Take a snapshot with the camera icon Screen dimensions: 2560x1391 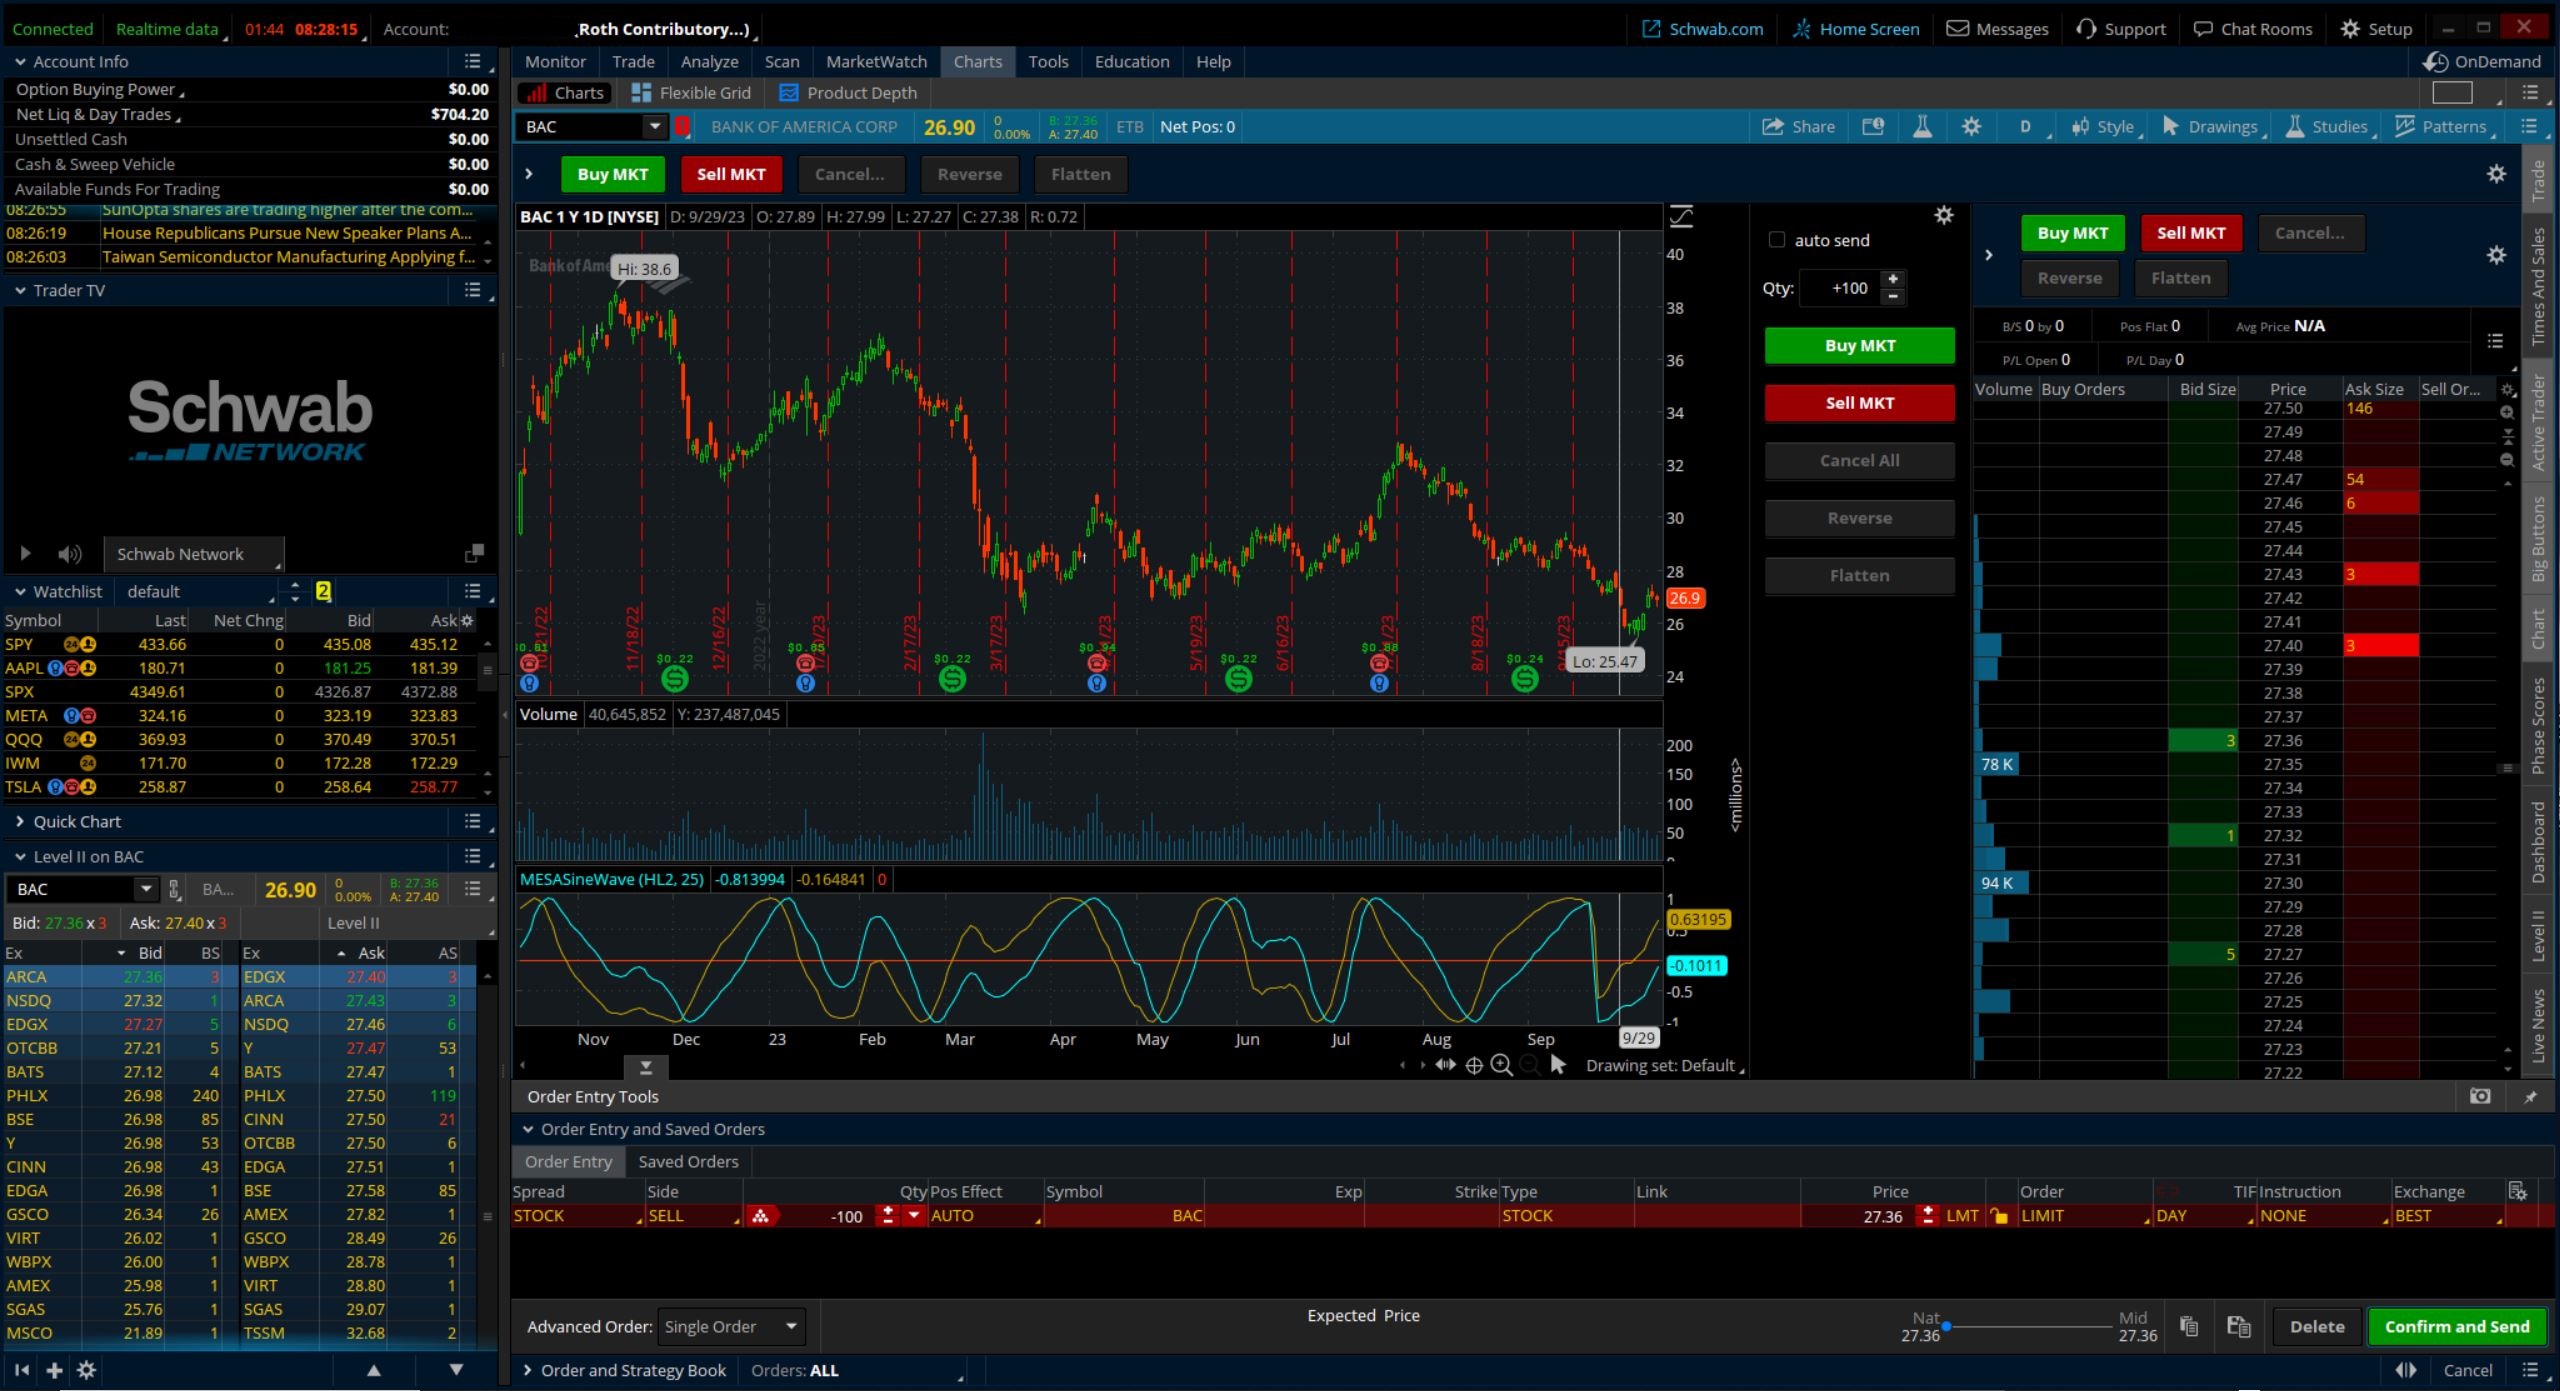pos(2480,1097)
